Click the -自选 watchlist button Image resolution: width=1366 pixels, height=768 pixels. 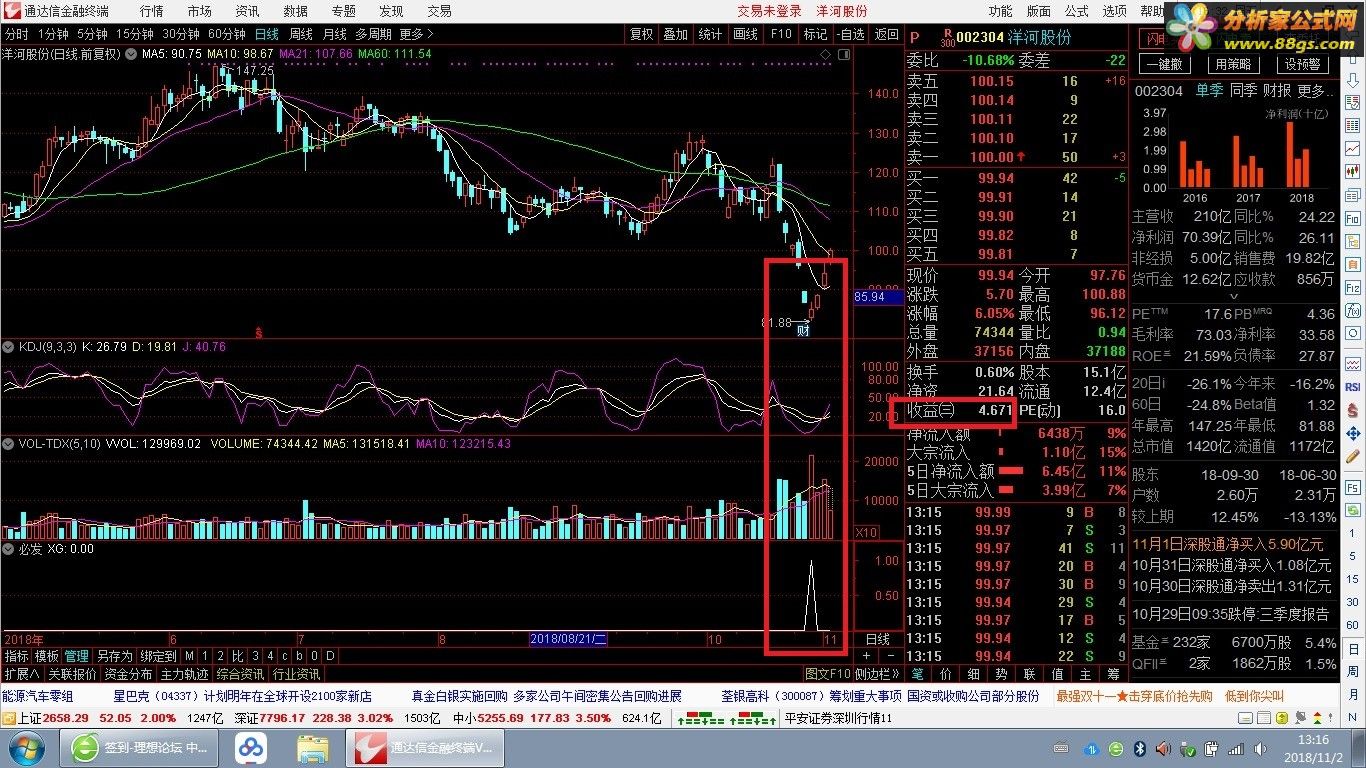pos(851,34)
